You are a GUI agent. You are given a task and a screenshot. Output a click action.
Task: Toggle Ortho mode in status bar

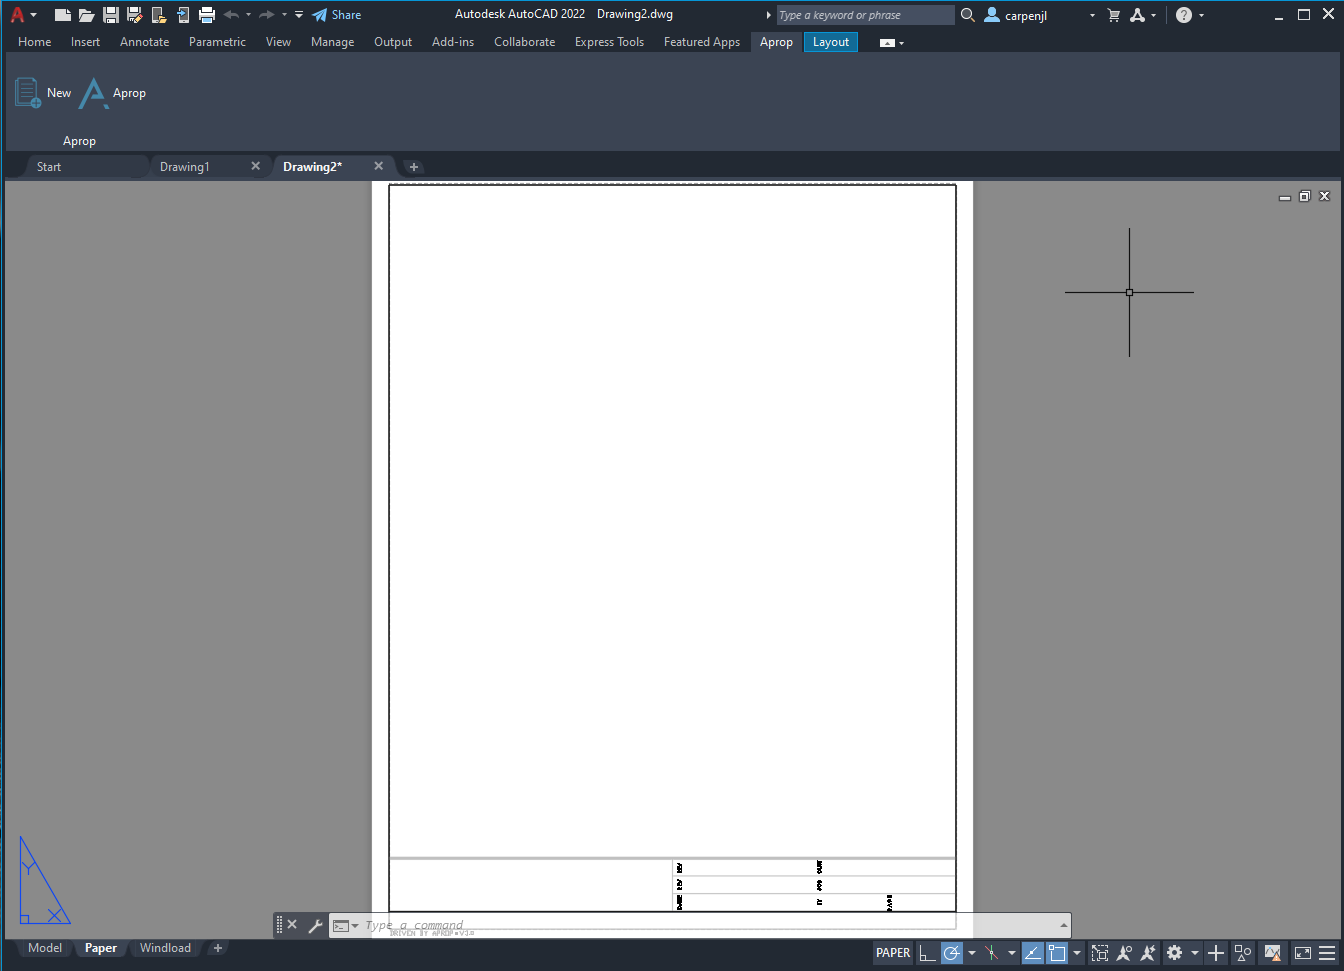point(927,953)
